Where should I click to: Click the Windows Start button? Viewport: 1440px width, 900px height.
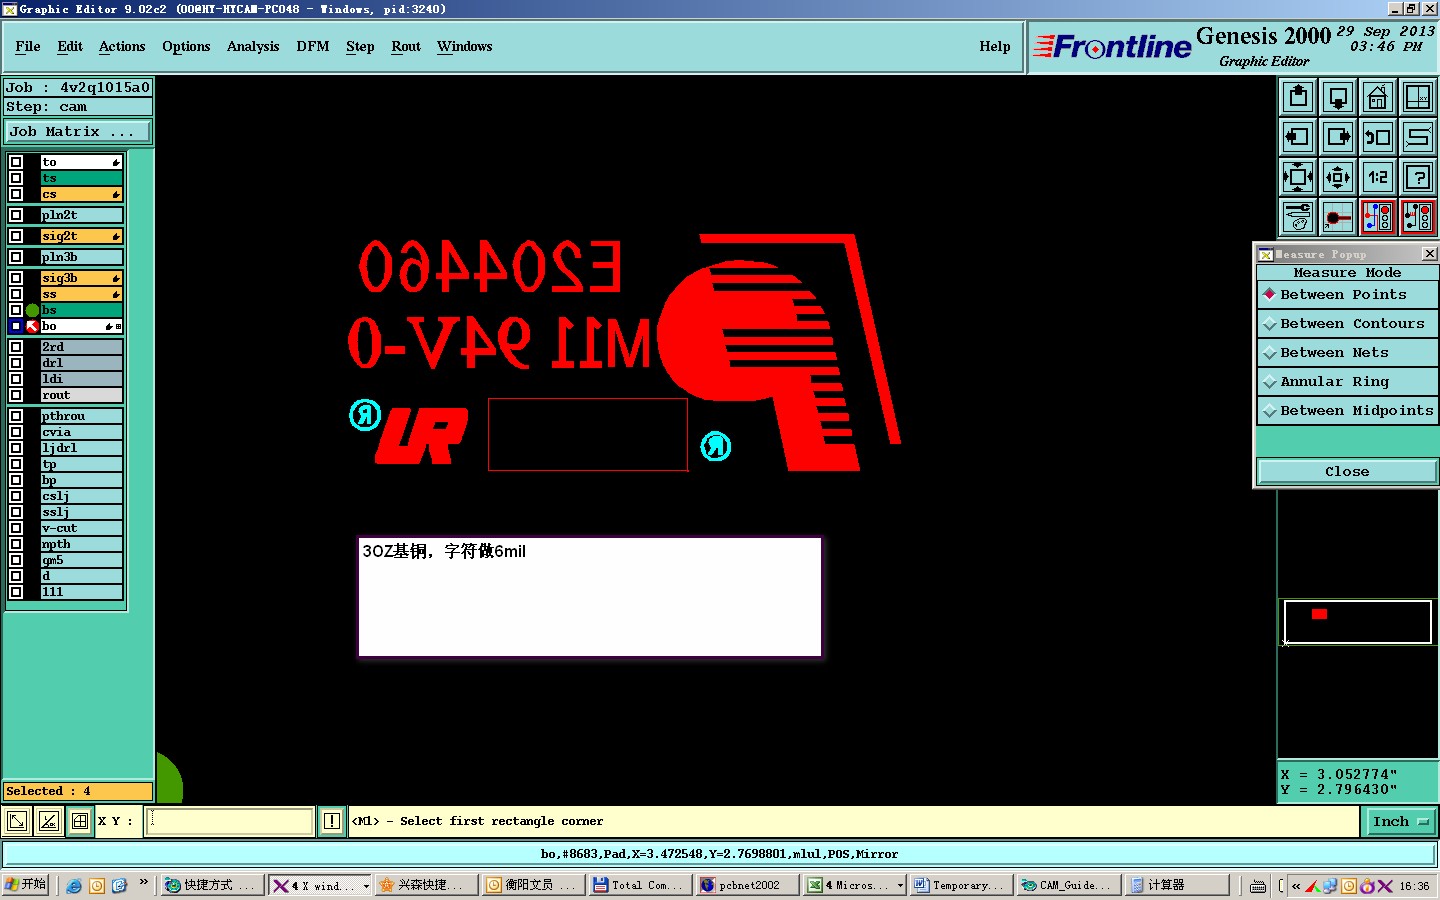tap(26, 886)
